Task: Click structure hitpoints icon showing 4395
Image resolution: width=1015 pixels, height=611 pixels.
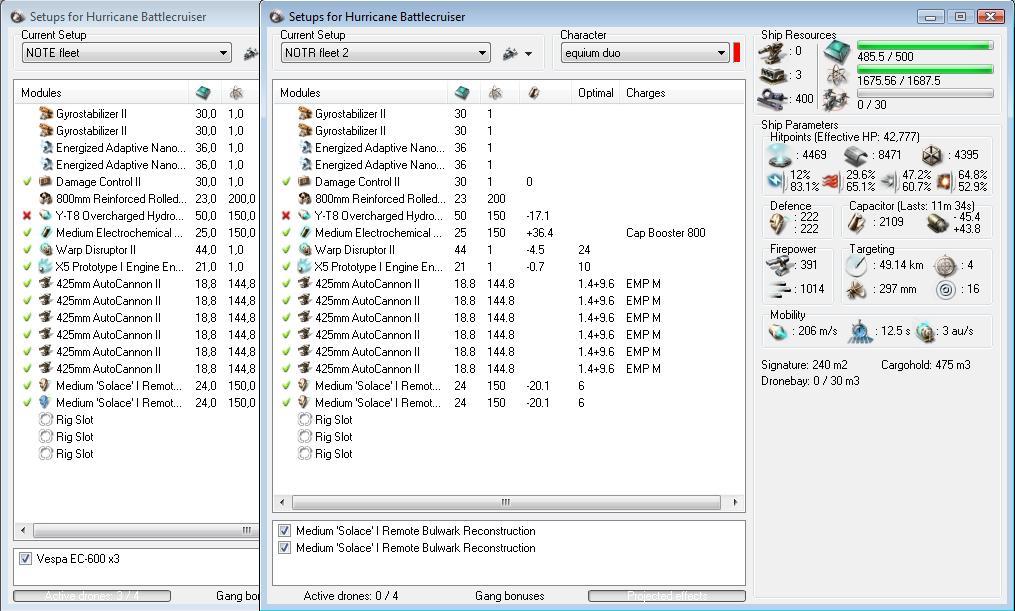Action: point(932,155)
